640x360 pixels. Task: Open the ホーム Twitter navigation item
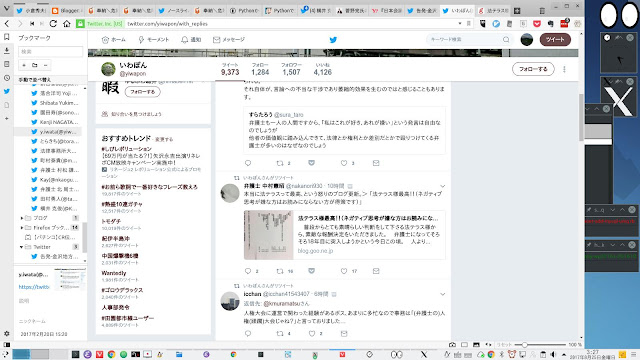click(x=113, y=40)
